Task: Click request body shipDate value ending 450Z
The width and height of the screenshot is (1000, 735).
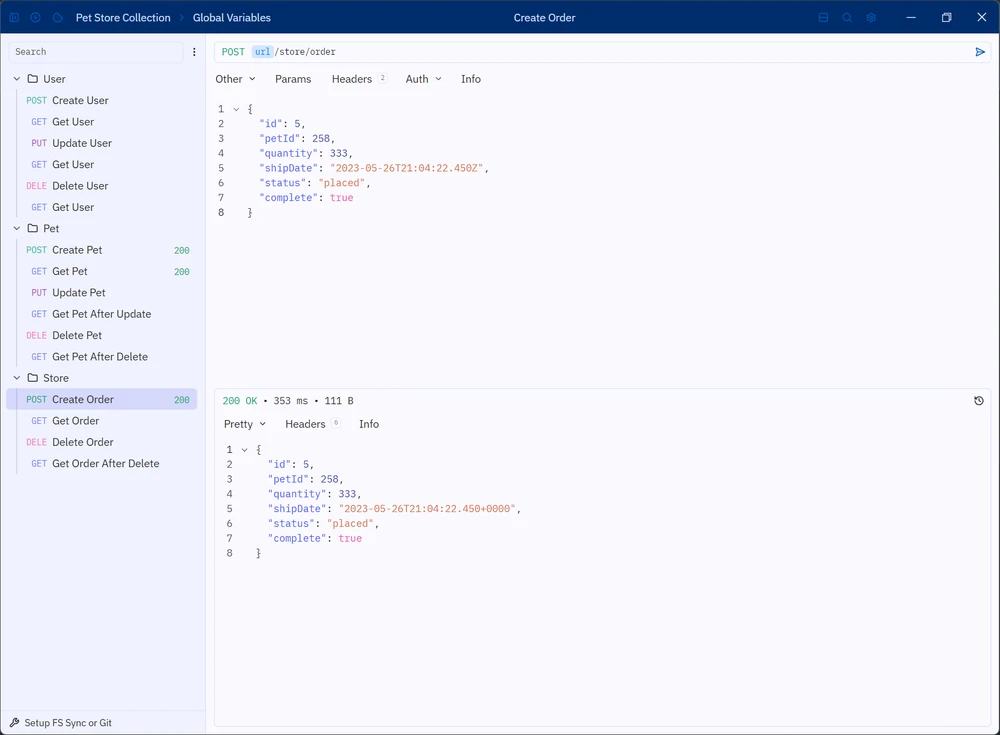Action: coord(406,168)
